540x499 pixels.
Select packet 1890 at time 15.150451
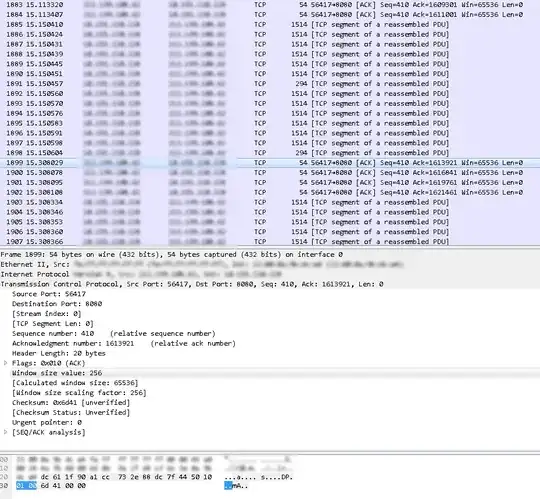[x=270, y=74]
